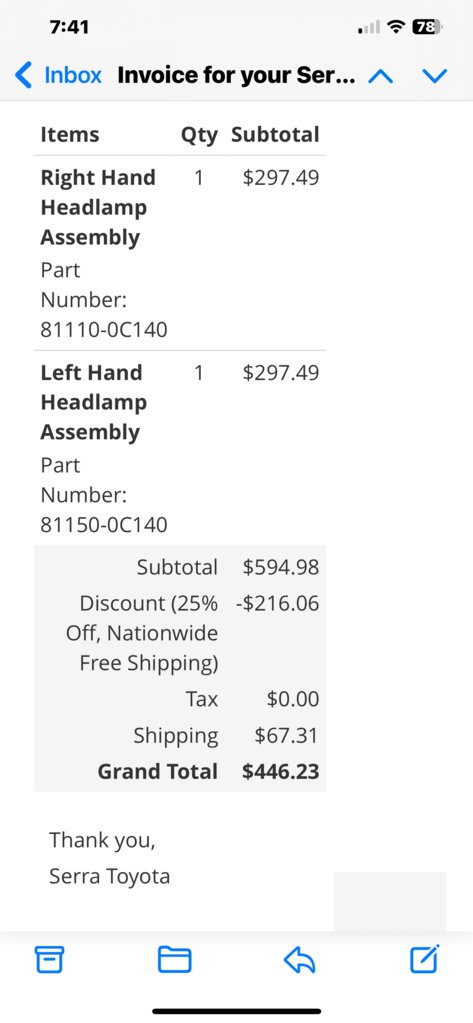Reply using the arrow icon
This screenshot has height=1023, width=473.
click(x=299, y=959)
